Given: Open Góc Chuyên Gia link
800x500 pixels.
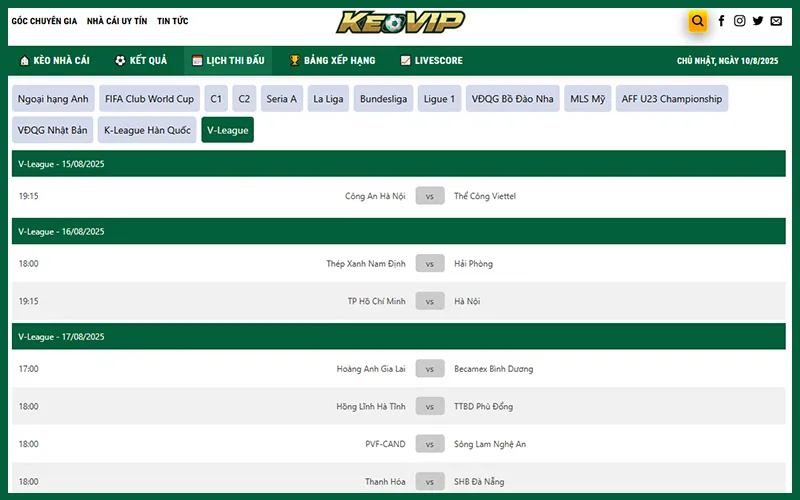Looking at the screenshot, I should (x=44, y=21).
